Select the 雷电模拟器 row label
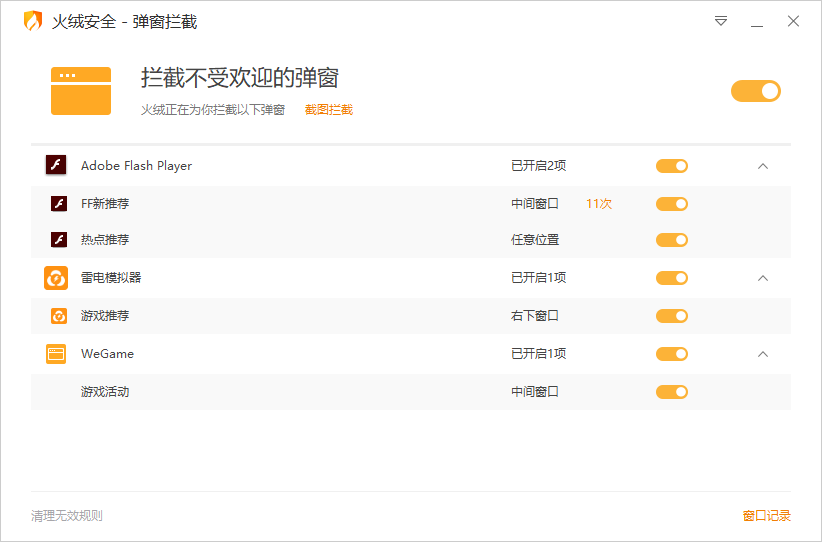Image resolution: width=822 pixels, height=542 pixels. click(x=111, y=278)
